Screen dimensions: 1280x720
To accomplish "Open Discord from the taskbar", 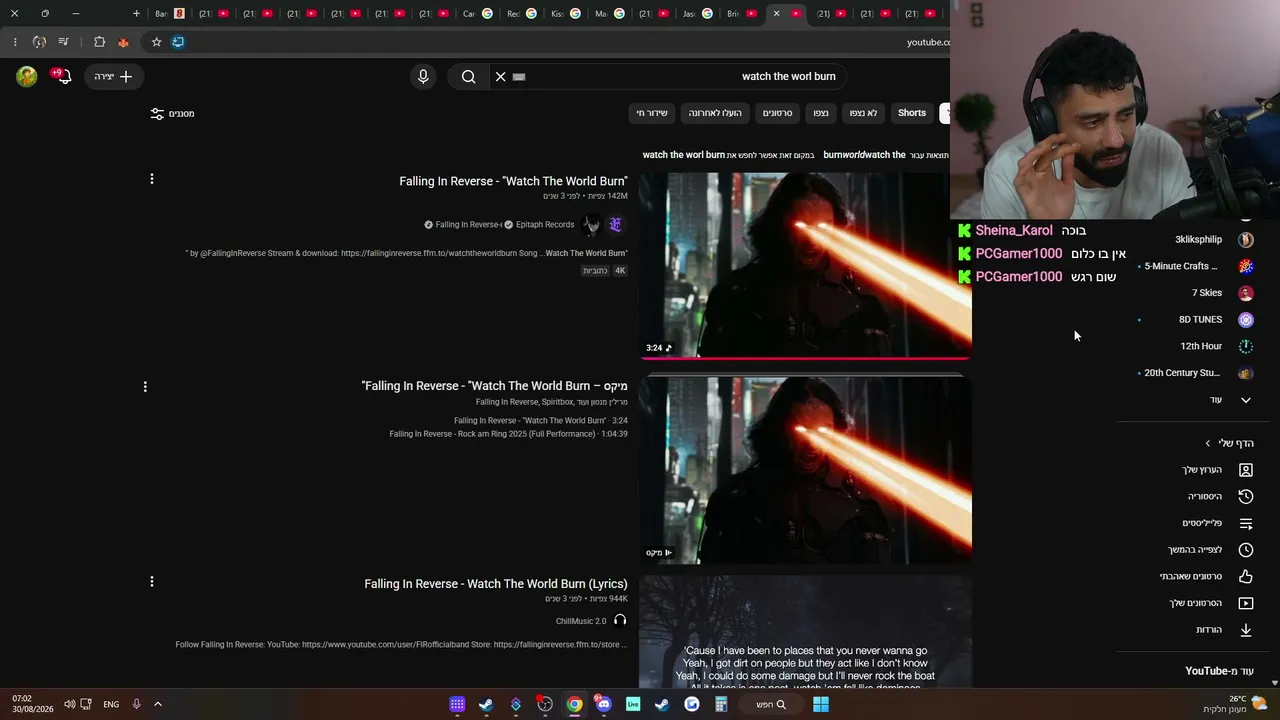I will click(x=603, y=705).
